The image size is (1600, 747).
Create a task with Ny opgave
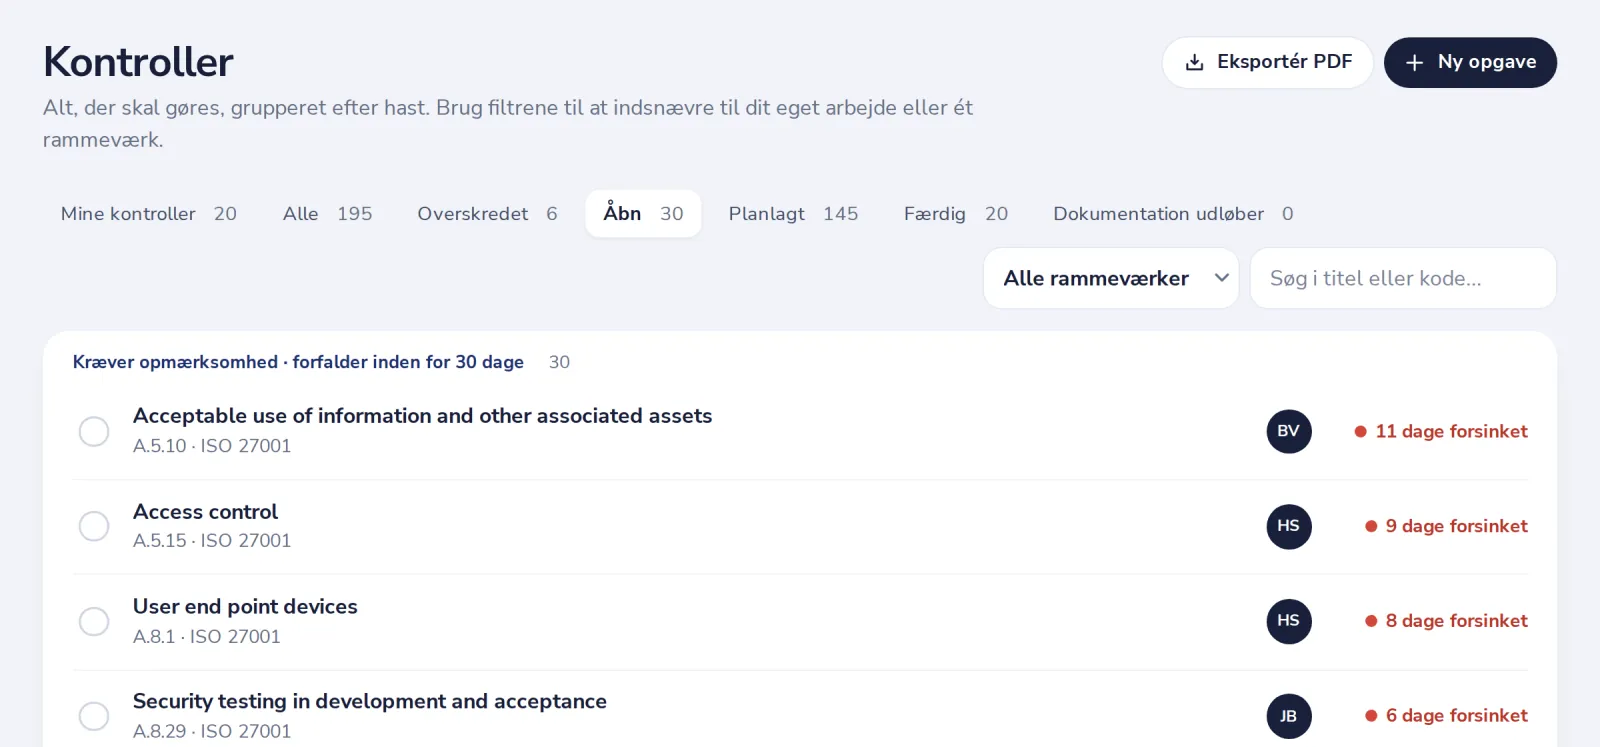(1470, 63)
